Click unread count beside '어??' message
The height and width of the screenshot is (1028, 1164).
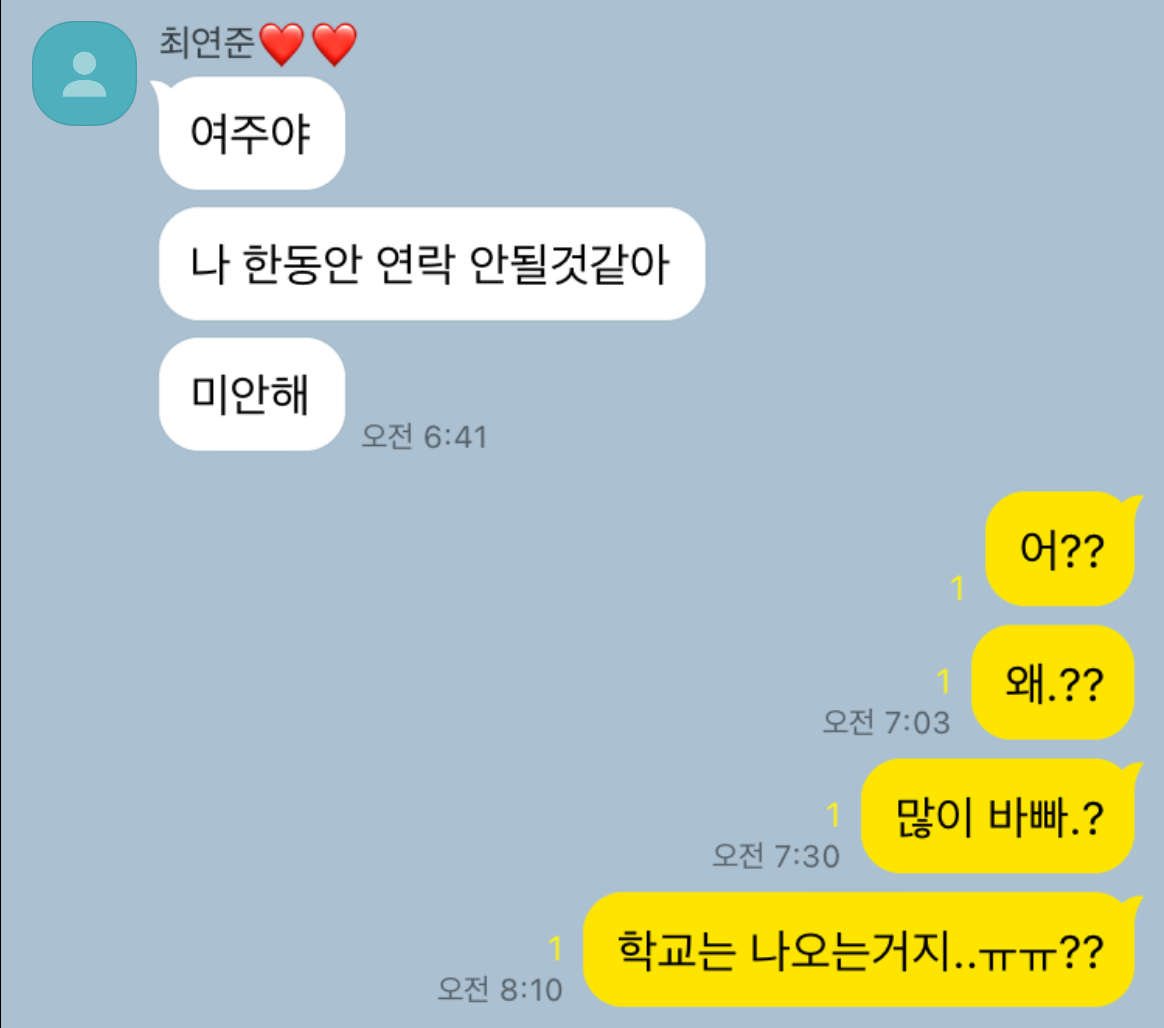958,588
